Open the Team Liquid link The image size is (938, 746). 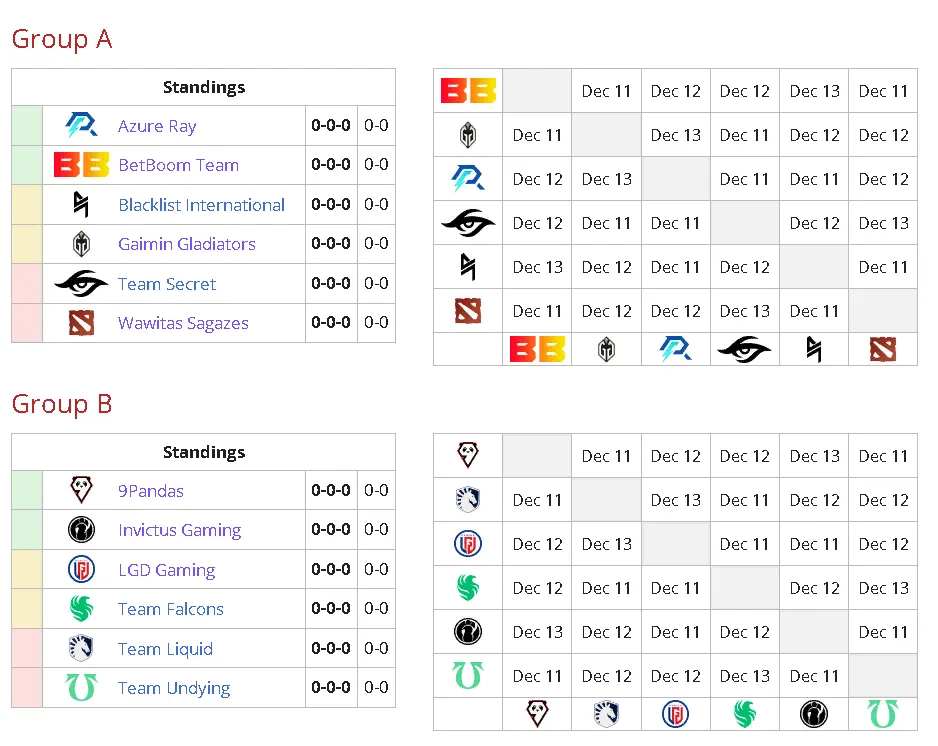point(166,649)
